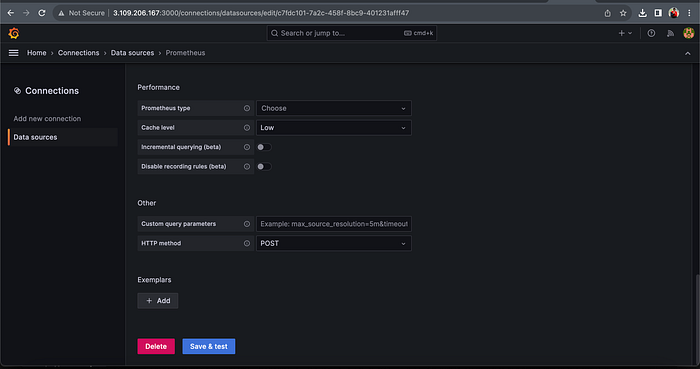Click the Cache level label
This screenshot has height=369, width=700.
[x=158, y=128]
